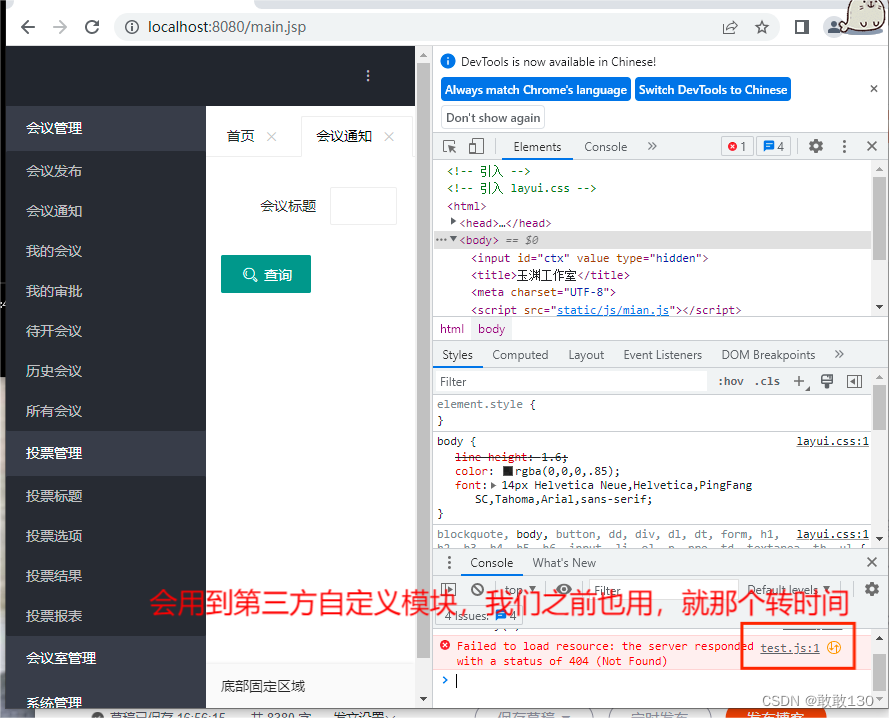Close the DevTools panel
This screenshot has width=889, height=718.
(x=872, y=146)
